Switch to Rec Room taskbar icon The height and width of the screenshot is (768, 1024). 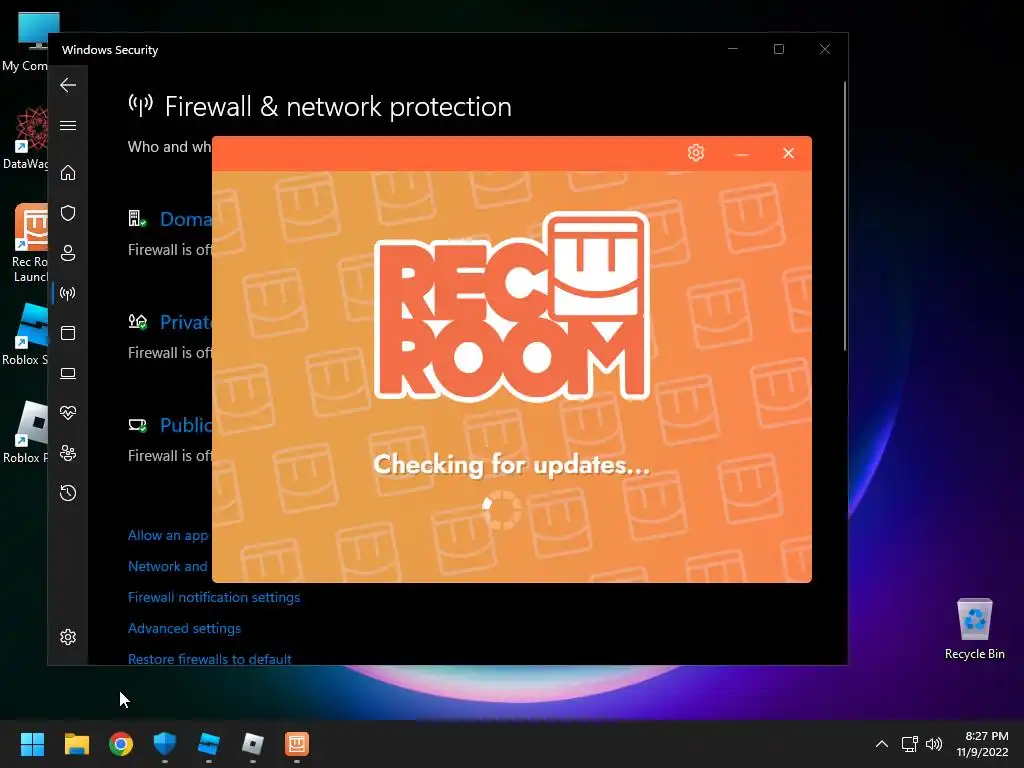click(x=297, y=744)
